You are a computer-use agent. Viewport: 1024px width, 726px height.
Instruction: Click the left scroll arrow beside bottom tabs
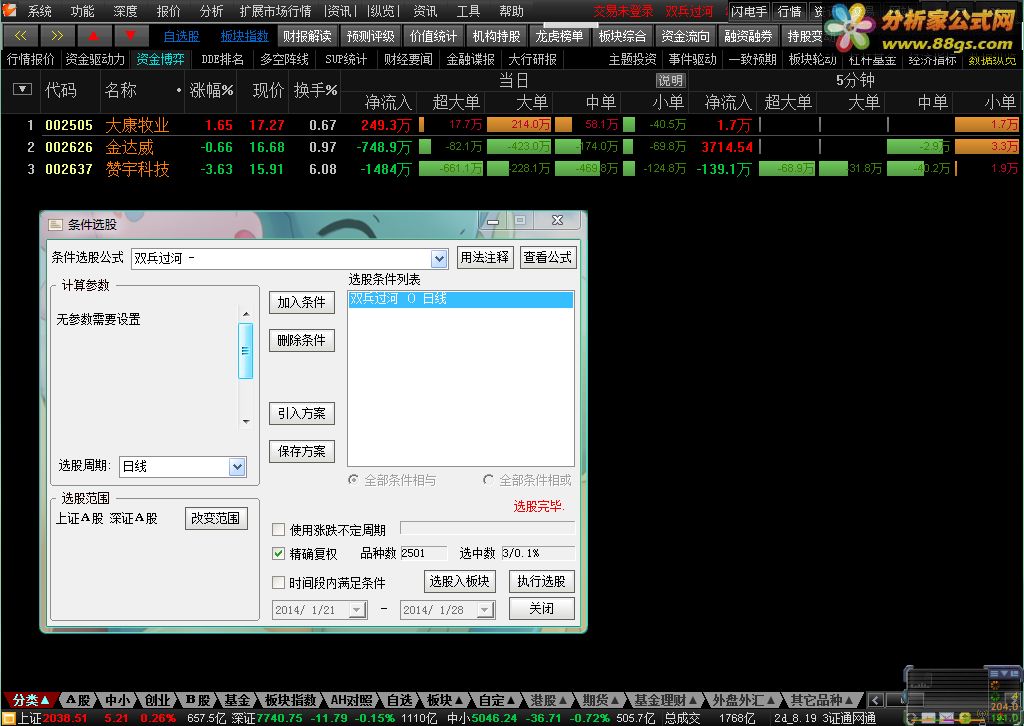point(876,701)
